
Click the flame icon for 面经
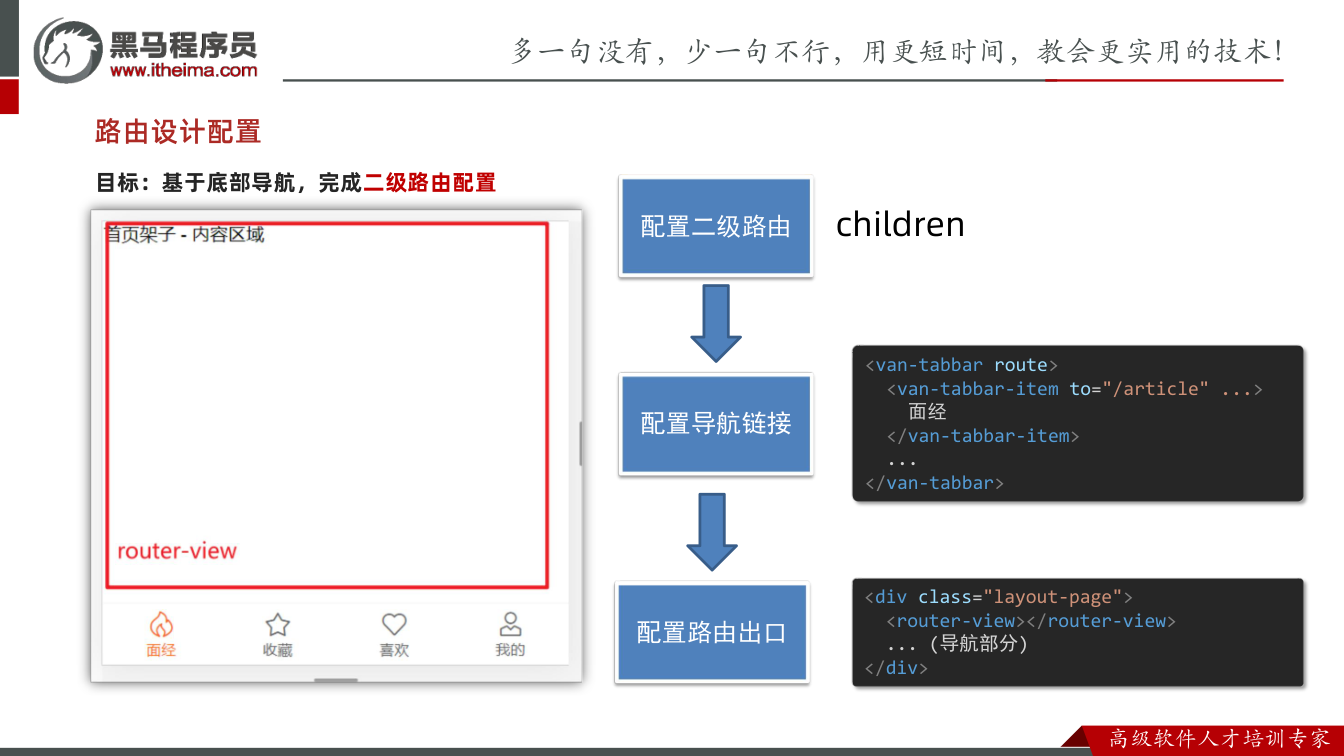pyautogui.click(x=161, y=625)
